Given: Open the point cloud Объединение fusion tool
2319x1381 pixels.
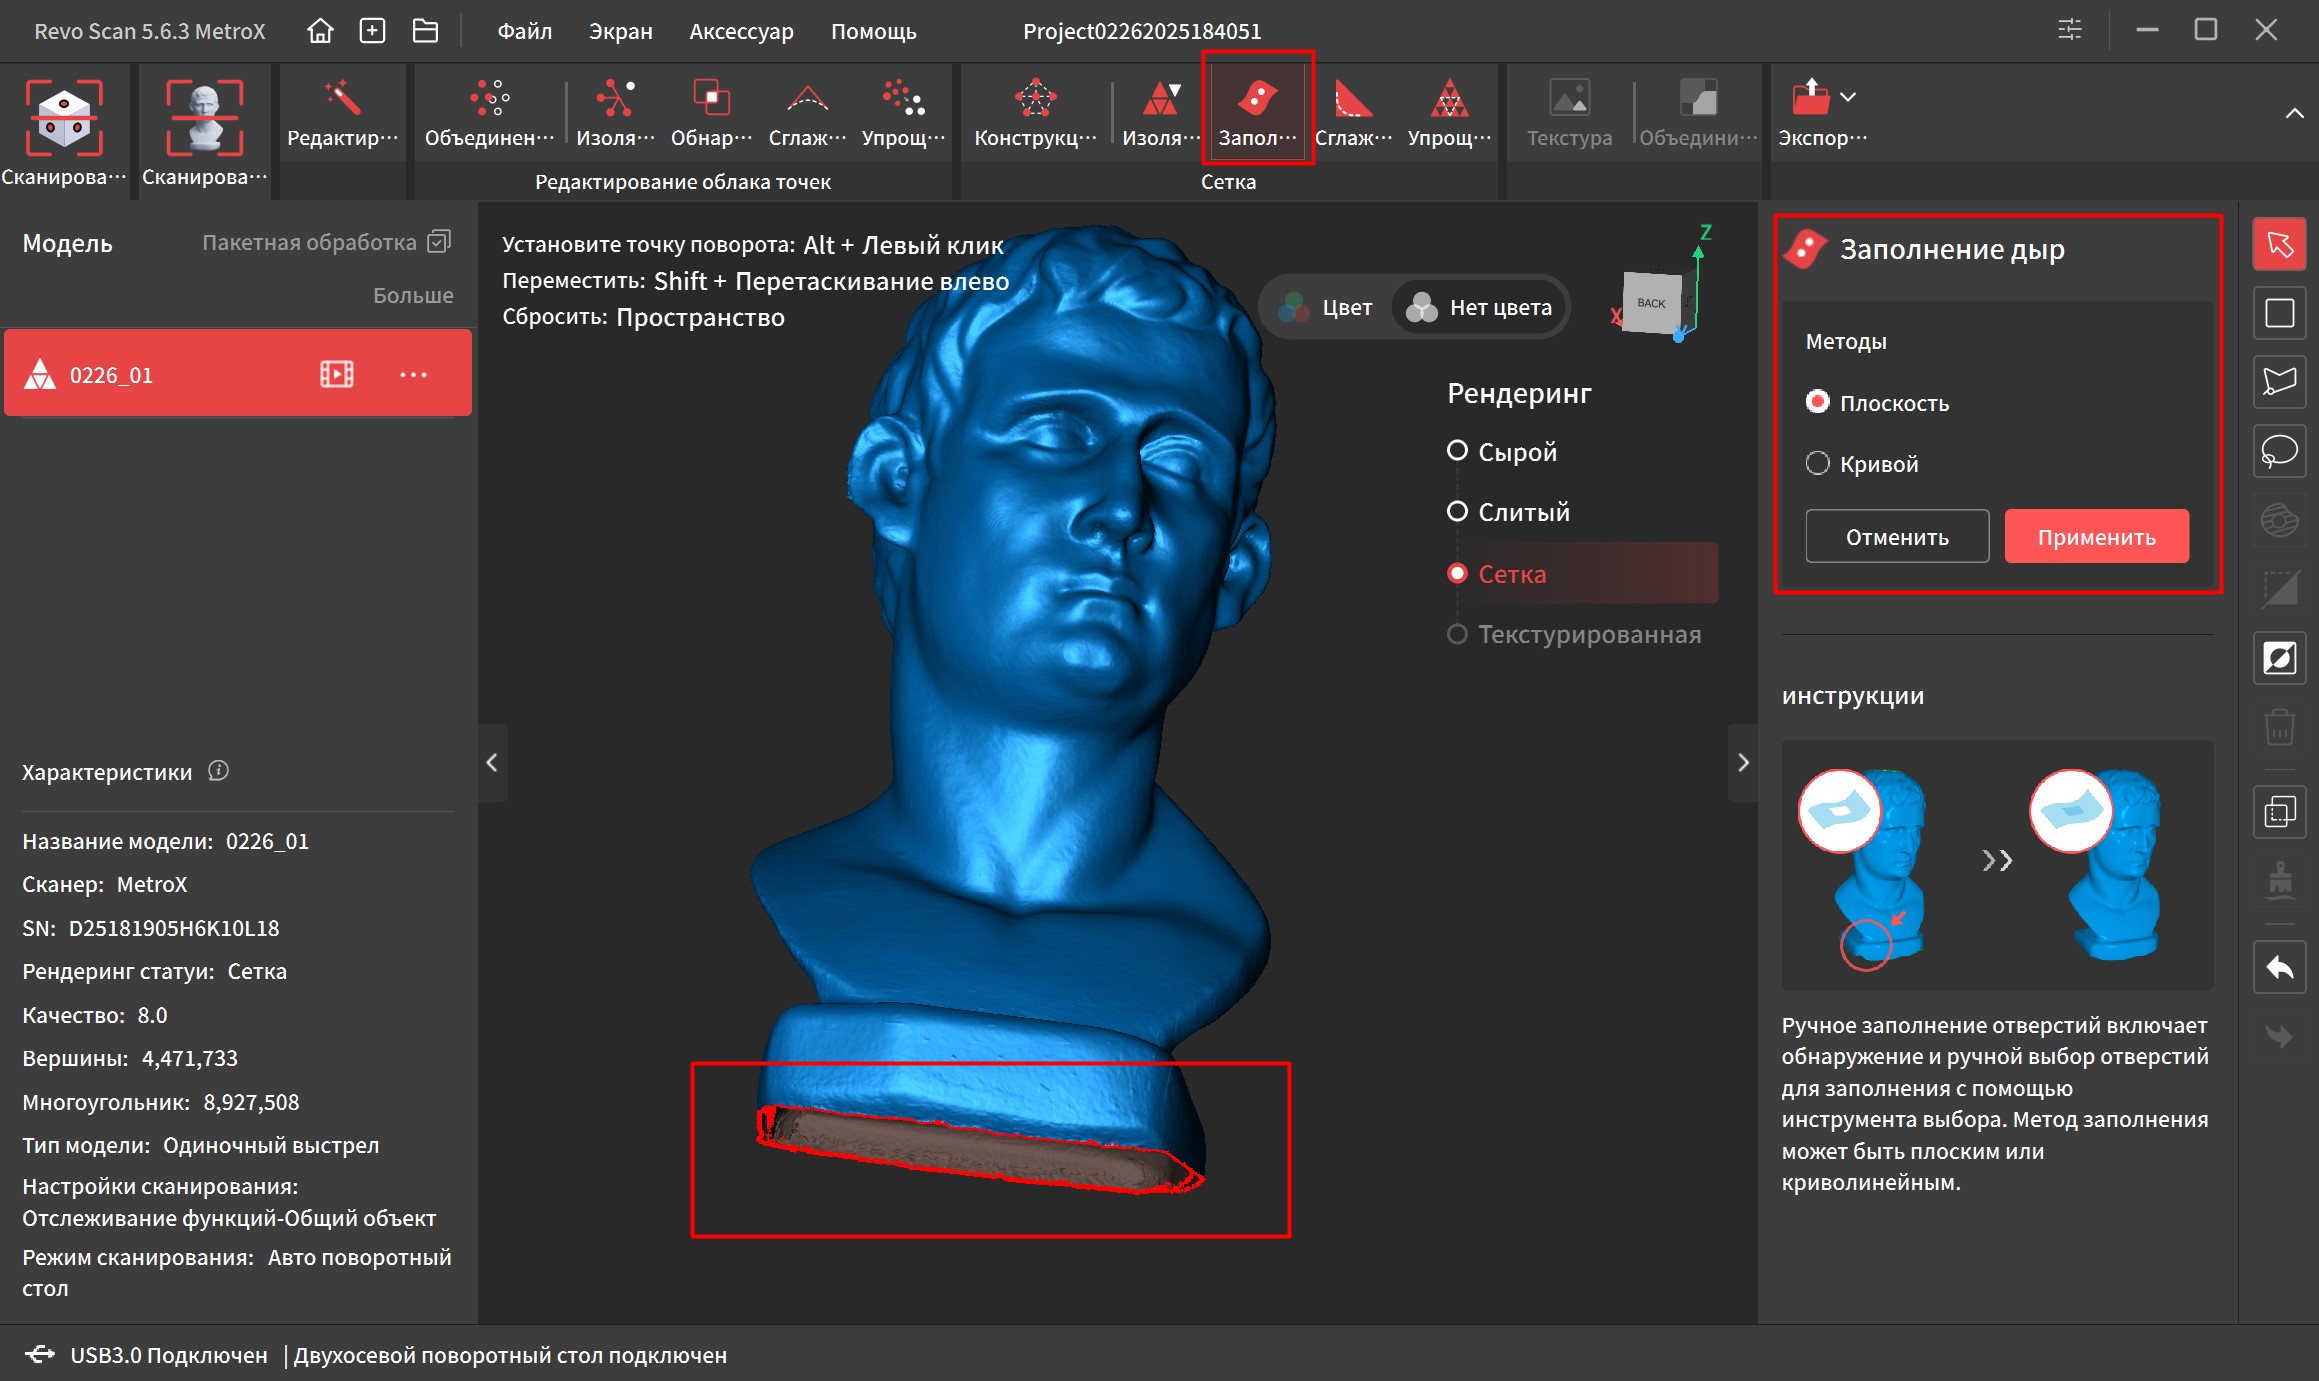Looking at the screenshot, I should 489,100.
